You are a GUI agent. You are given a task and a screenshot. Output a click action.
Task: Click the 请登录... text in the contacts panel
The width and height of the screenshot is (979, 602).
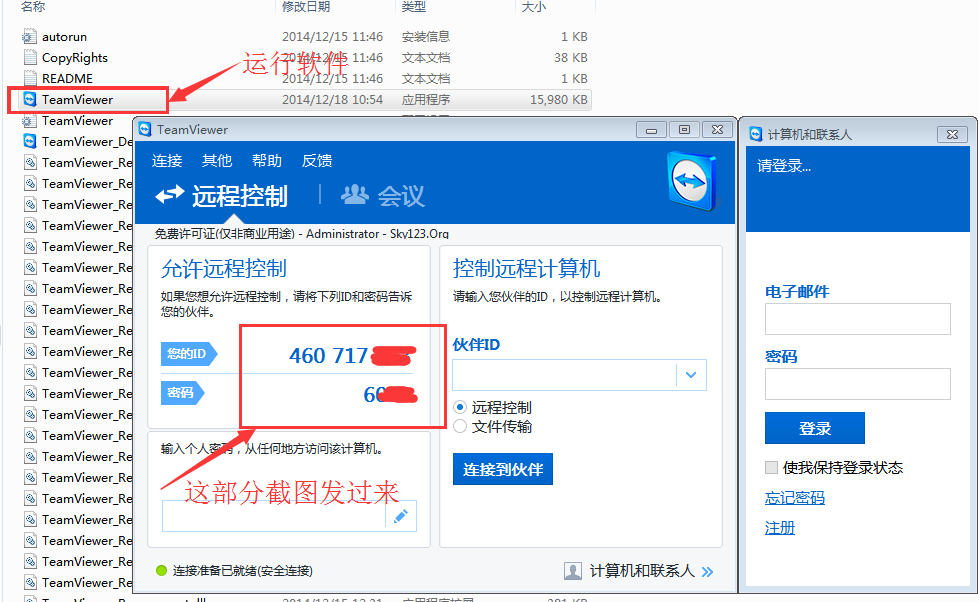(x=784, y=165)
